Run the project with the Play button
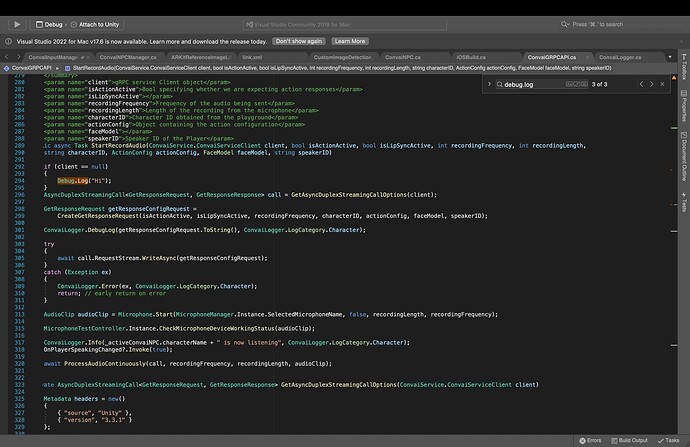 [x=17, y=25]
